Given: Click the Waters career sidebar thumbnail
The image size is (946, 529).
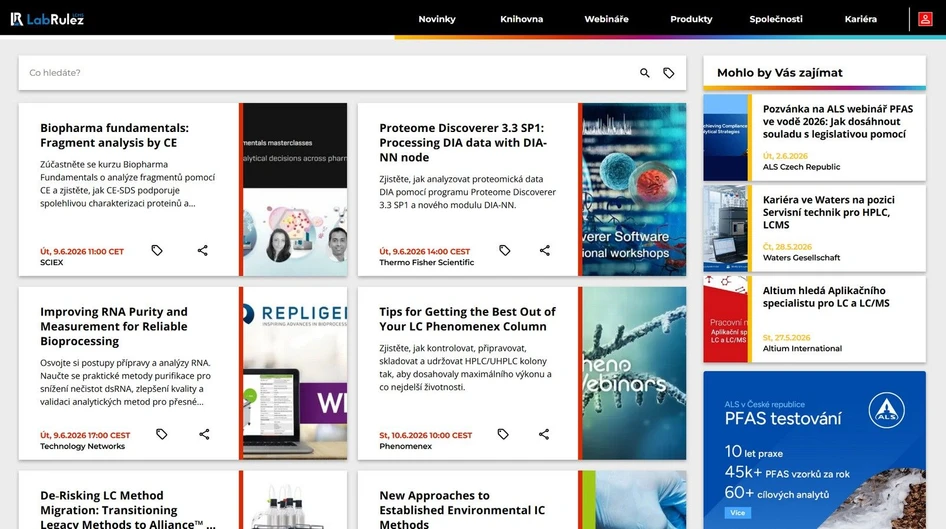Looking at the screenshot, I should tap(725, 229).
